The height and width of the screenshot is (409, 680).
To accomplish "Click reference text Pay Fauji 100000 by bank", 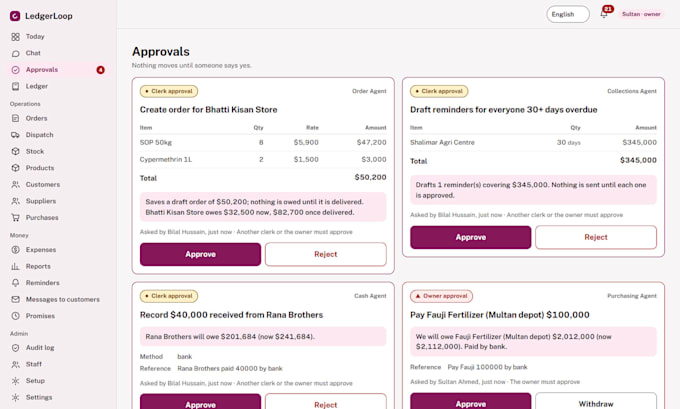I will point(487,367).
